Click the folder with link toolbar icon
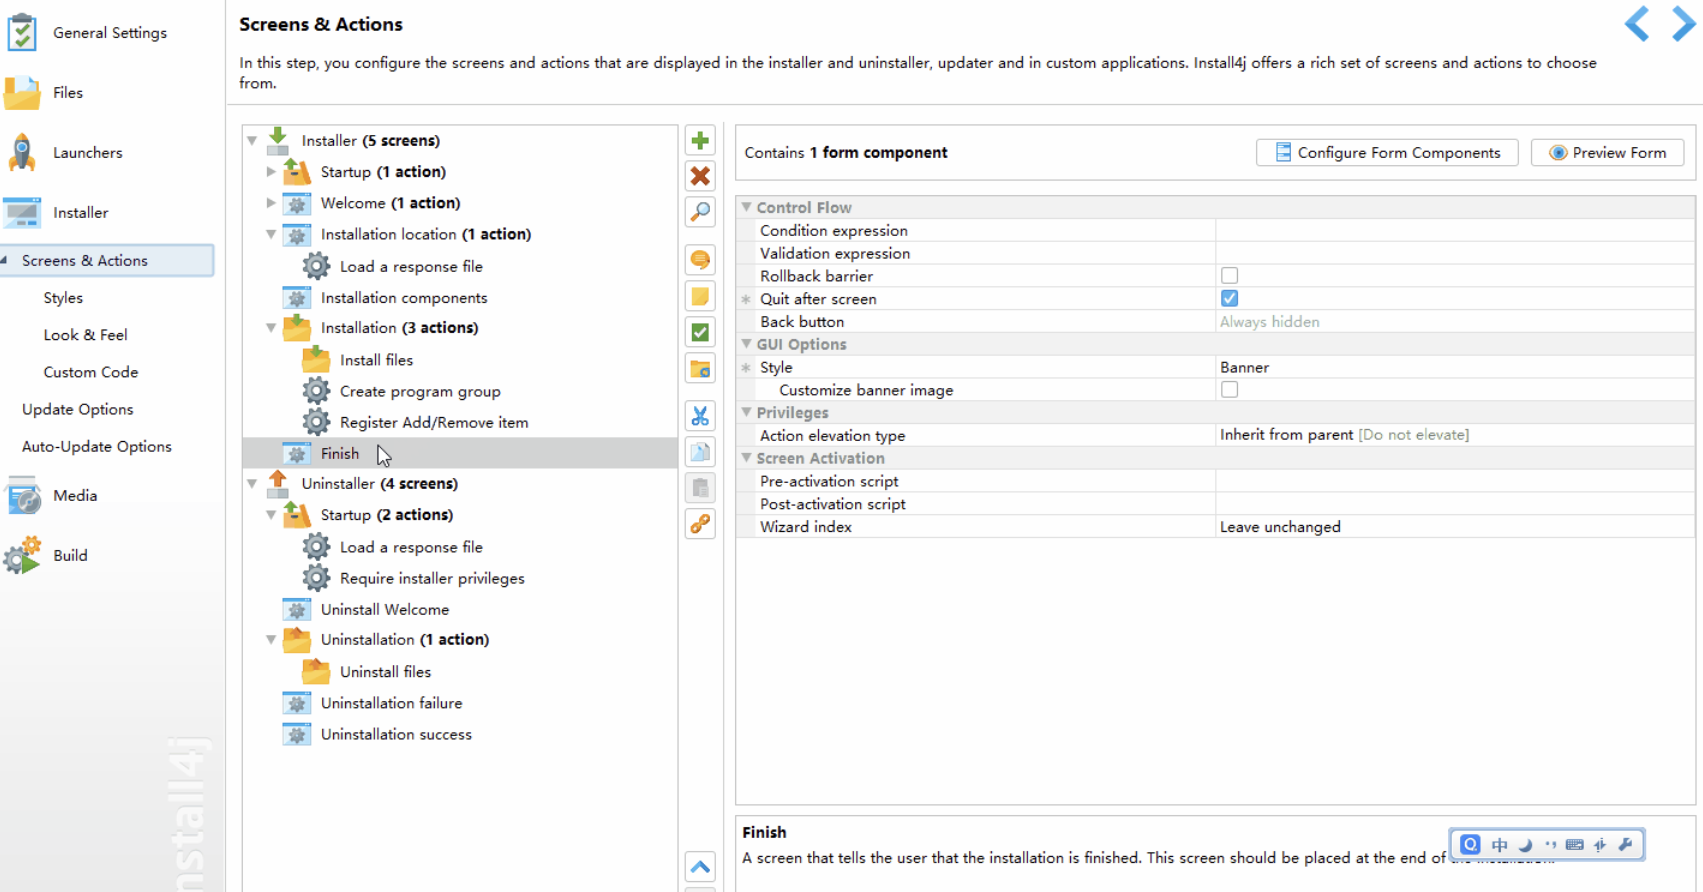Image resolution: width=1703 pixels, height=892 pixels. click(x=700, y=369)
